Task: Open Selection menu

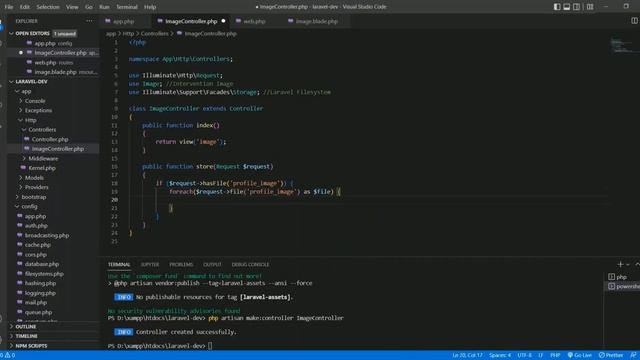Action: 48,7
